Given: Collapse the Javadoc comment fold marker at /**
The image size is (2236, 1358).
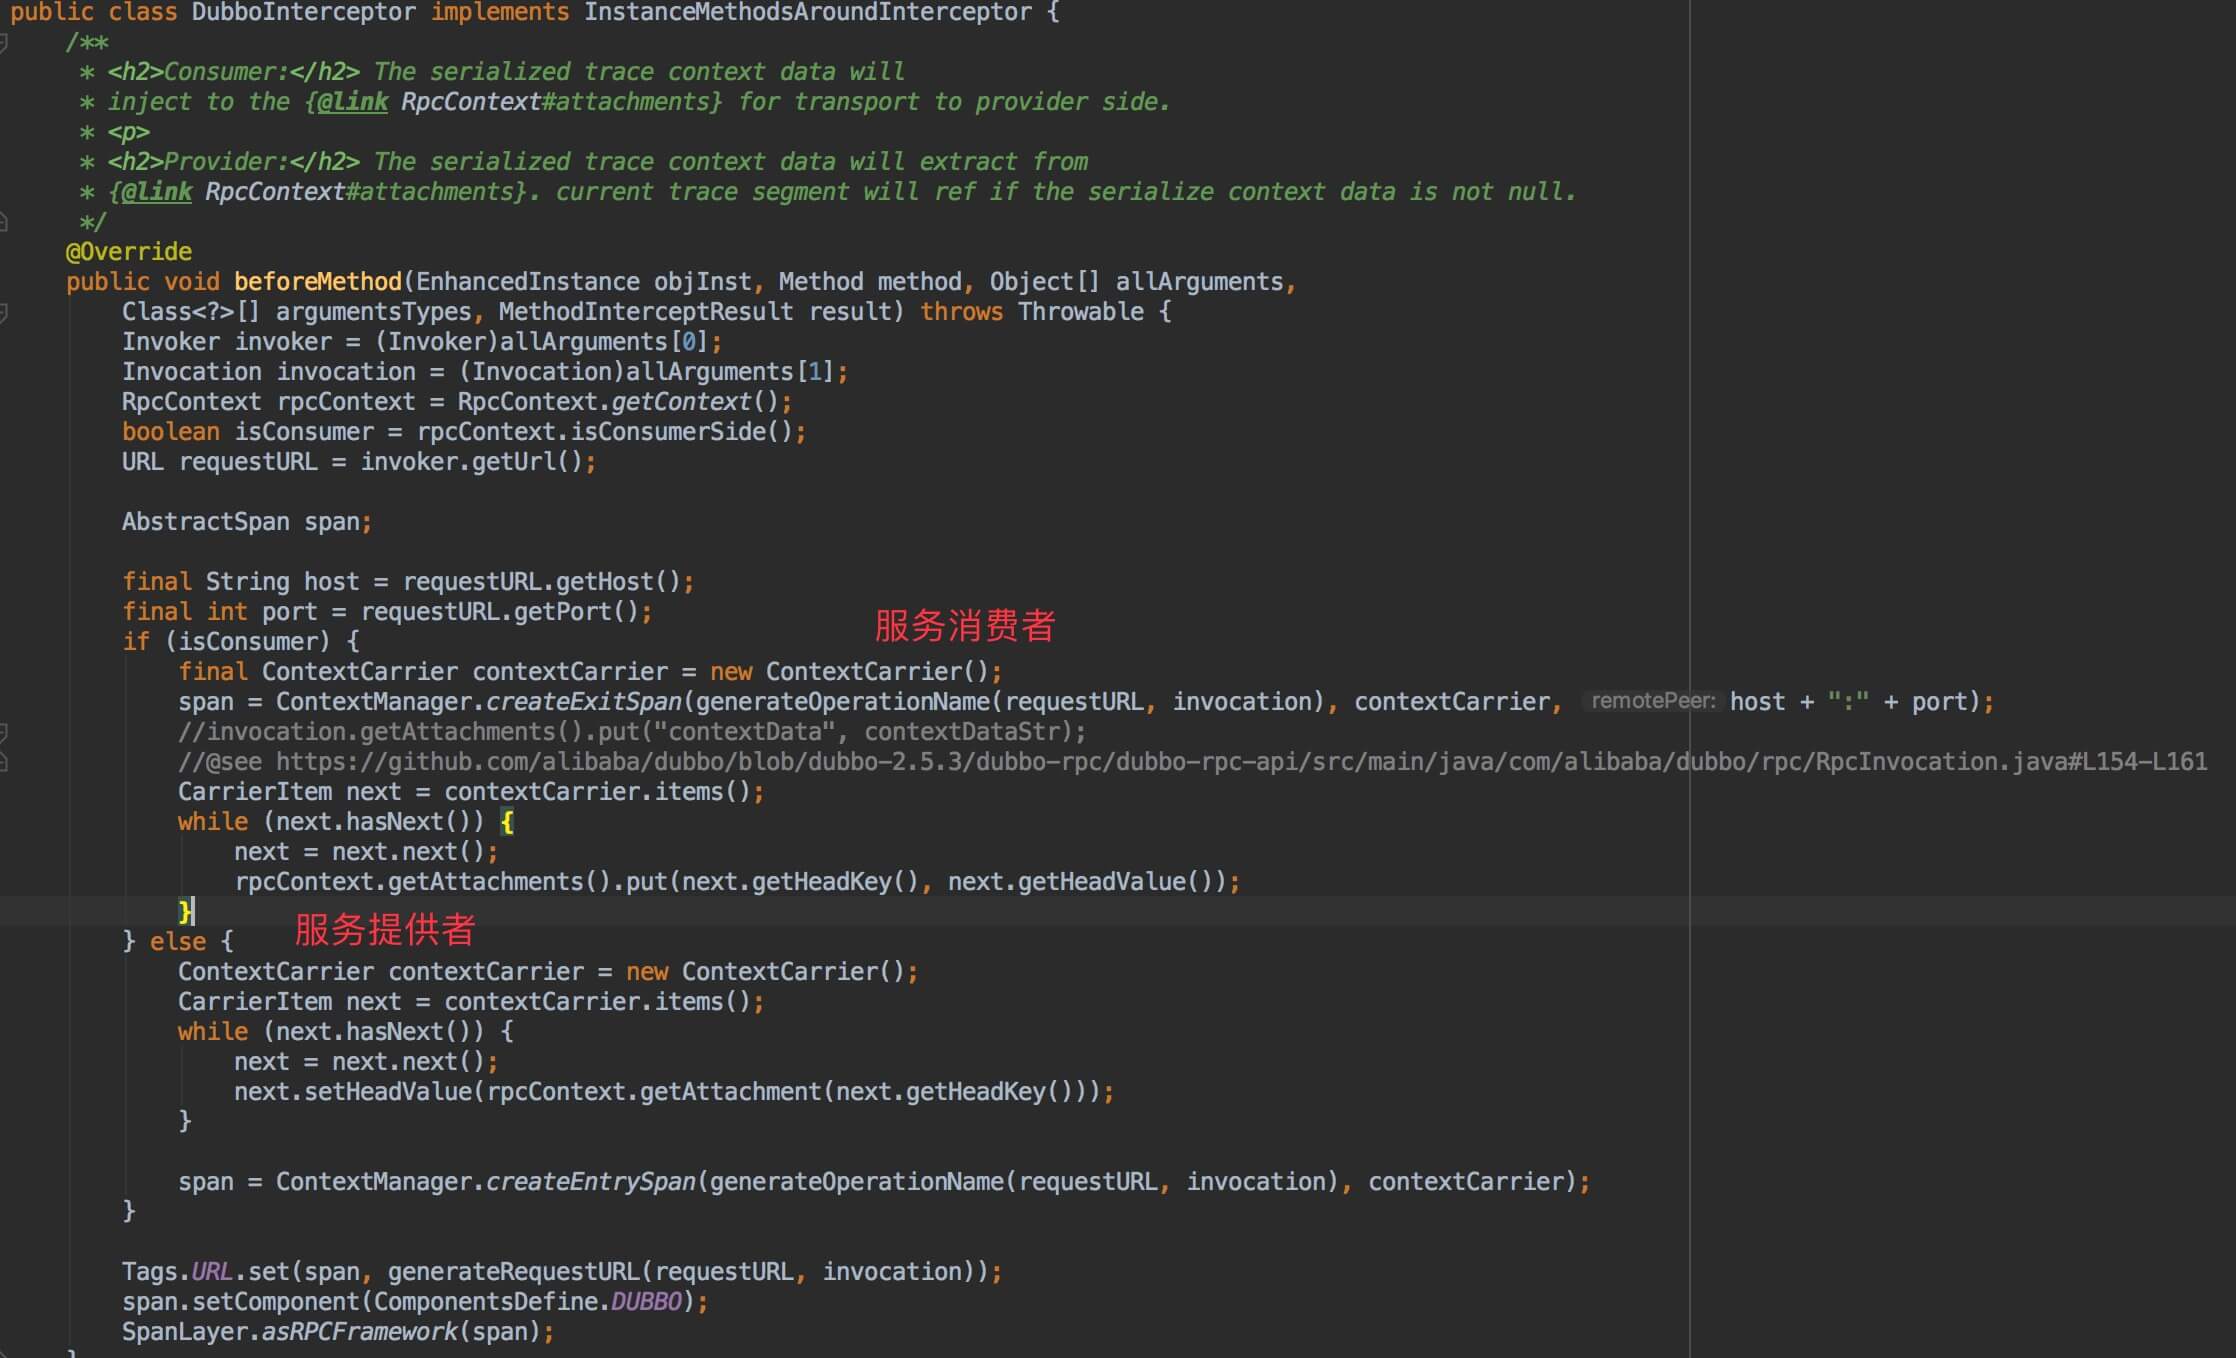Looking at the screenshot, I should click(4, 43).
